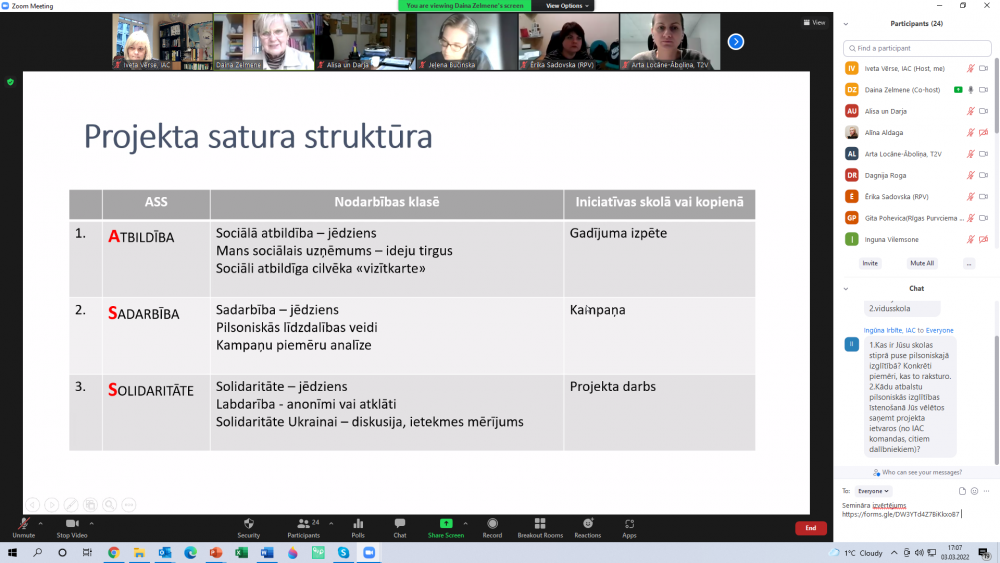Toggle Stop Video camera button
1000x563 pixels.
tap(71, 524)
